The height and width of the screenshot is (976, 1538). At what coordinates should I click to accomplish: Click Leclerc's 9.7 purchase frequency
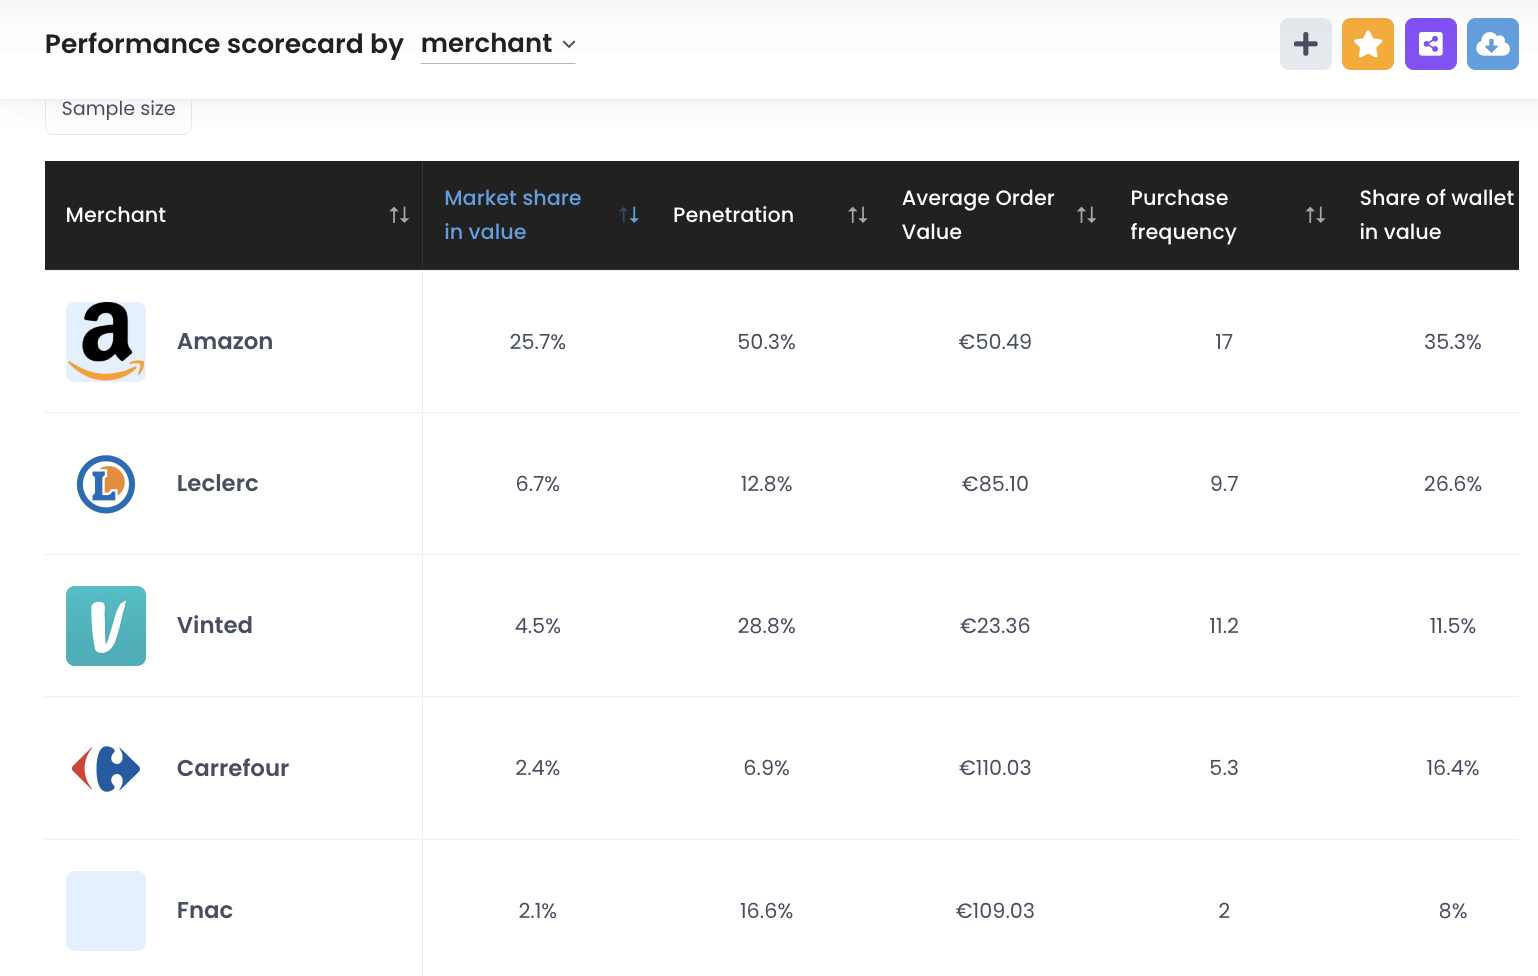[1224, 484]
